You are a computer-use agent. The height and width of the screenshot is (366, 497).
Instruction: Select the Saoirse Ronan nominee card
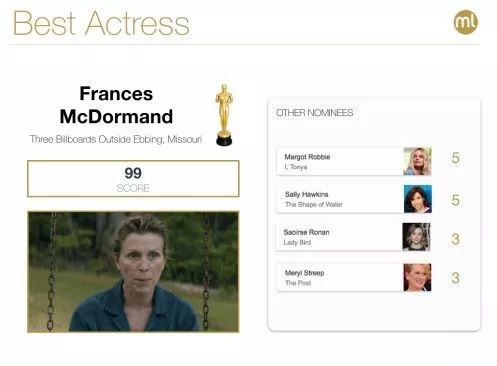tap(353, 237)
